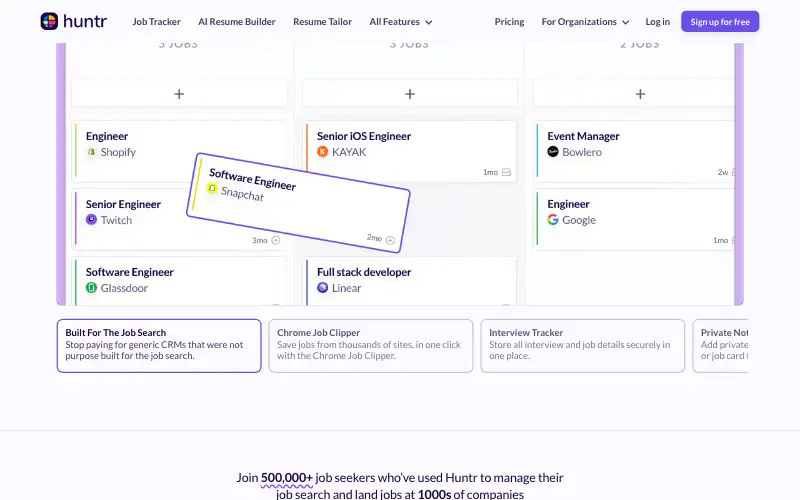Click Sign up for free button
Screen dimensions: 800x500
[x=720, y=22]
